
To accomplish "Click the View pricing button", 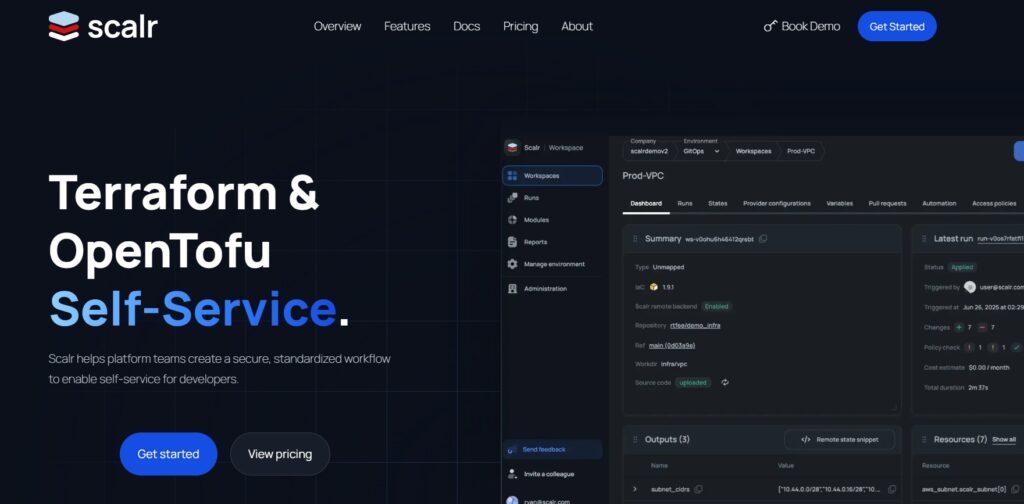I will coord(280,454).
